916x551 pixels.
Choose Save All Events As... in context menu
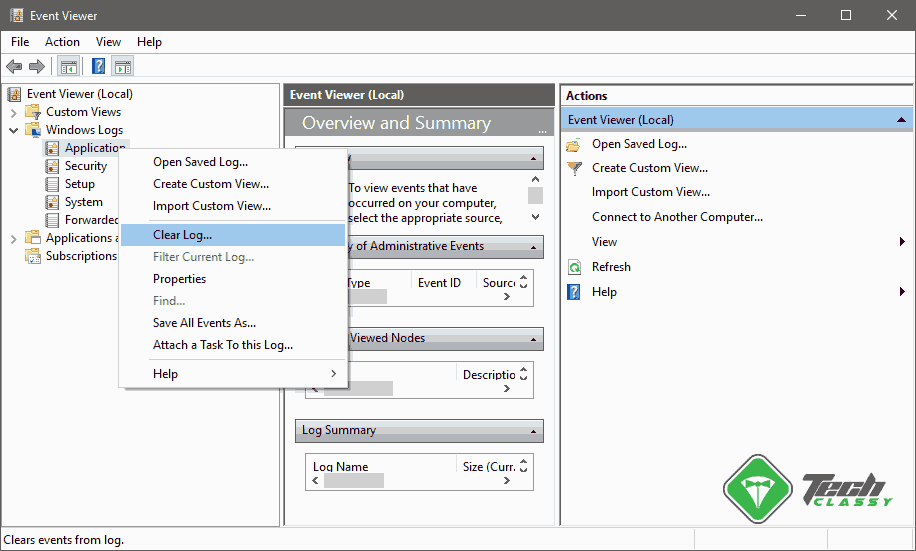(233, 323)
